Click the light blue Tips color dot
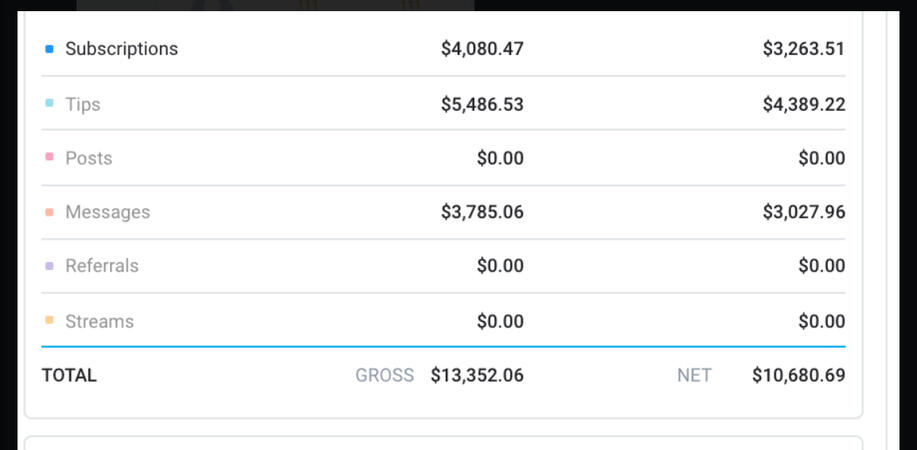This screenshot has width=917, height=450. 49,103
